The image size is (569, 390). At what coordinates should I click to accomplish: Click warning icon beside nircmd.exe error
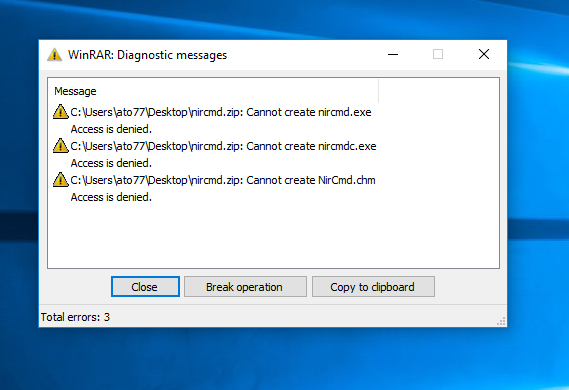[x=61, y=112]
